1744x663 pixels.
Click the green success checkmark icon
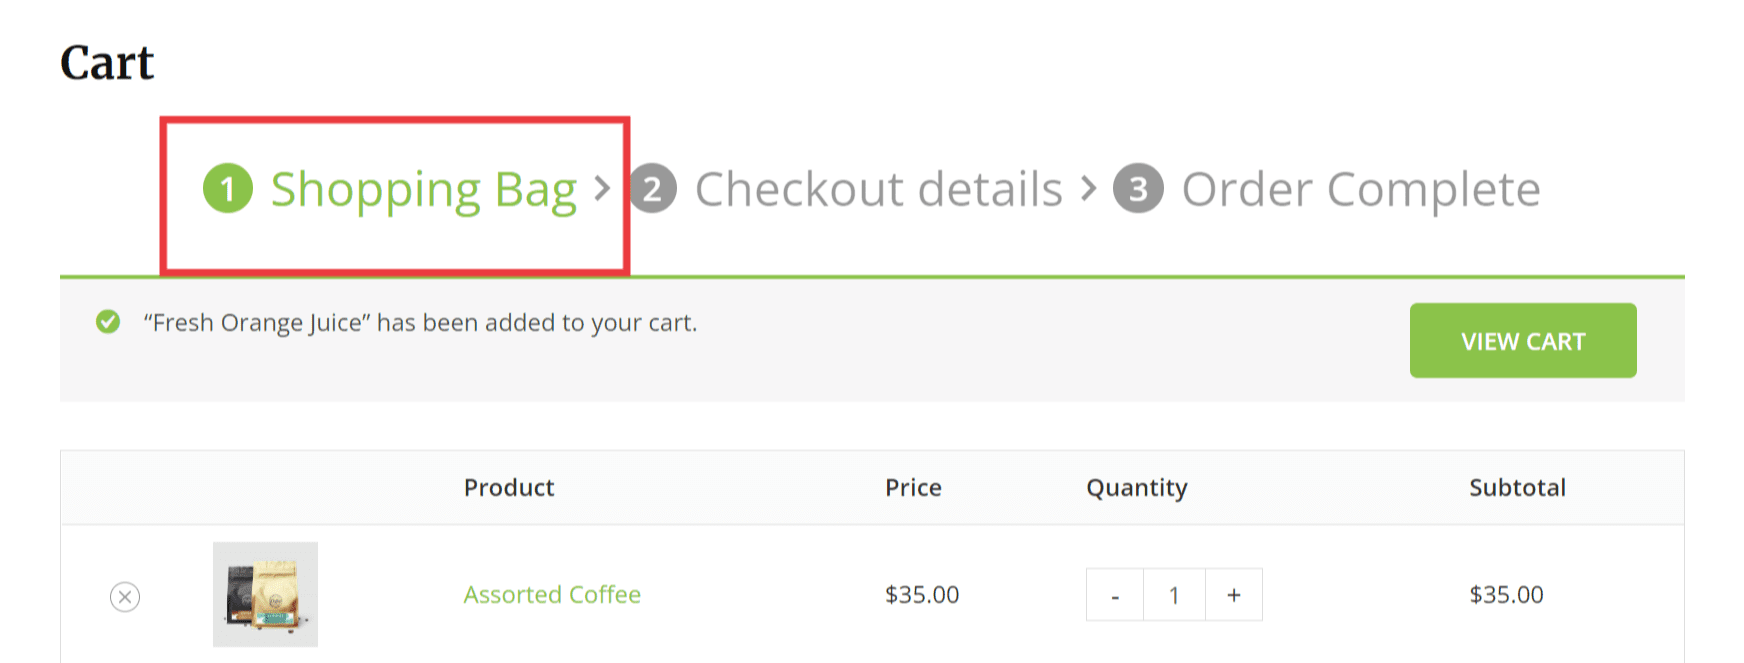click(x=108, y=322)
